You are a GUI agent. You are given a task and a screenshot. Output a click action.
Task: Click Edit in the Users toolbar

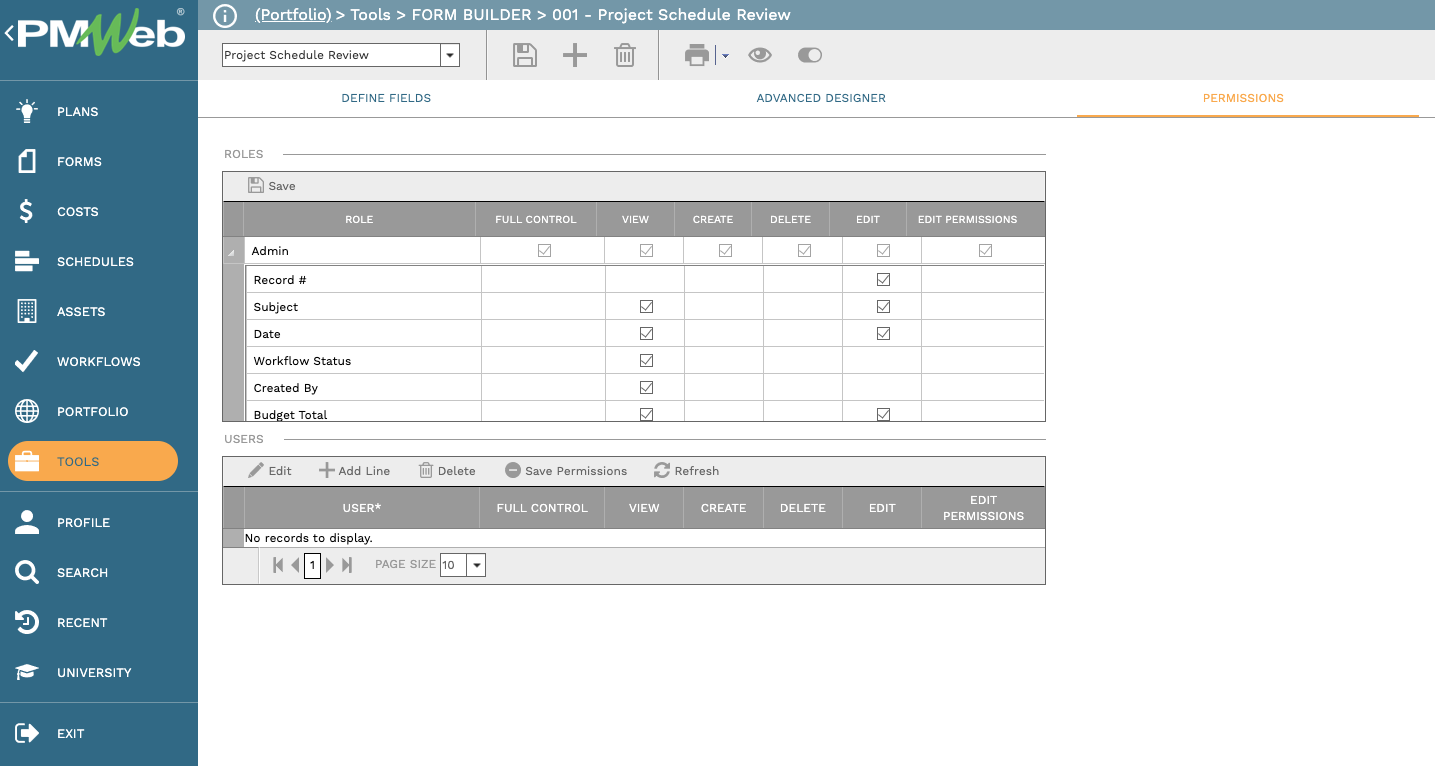click(270, 471)
